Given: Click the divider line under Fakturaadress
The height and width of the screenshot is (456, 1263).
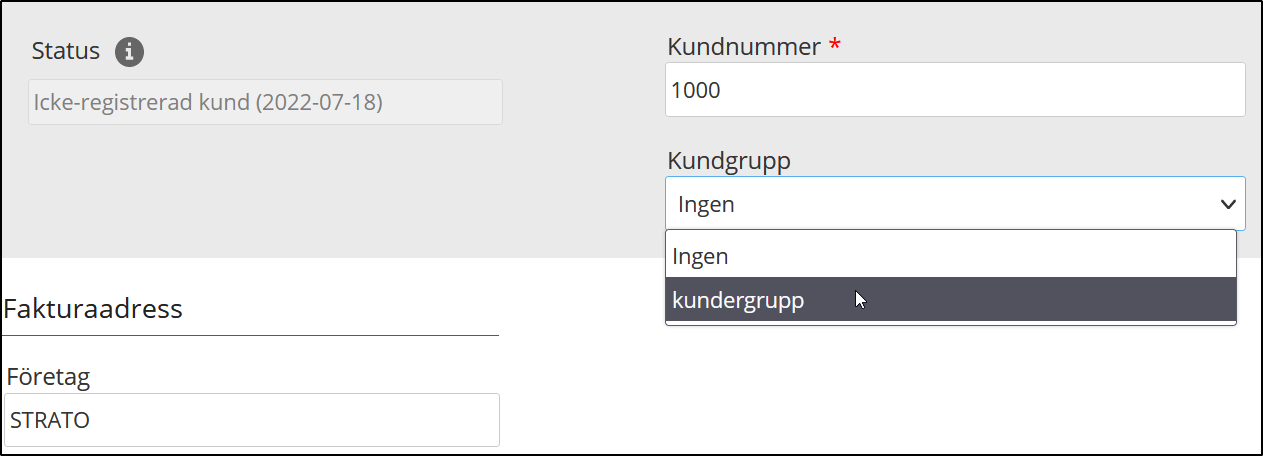Looking at the screenshot, I should [250, 335].
